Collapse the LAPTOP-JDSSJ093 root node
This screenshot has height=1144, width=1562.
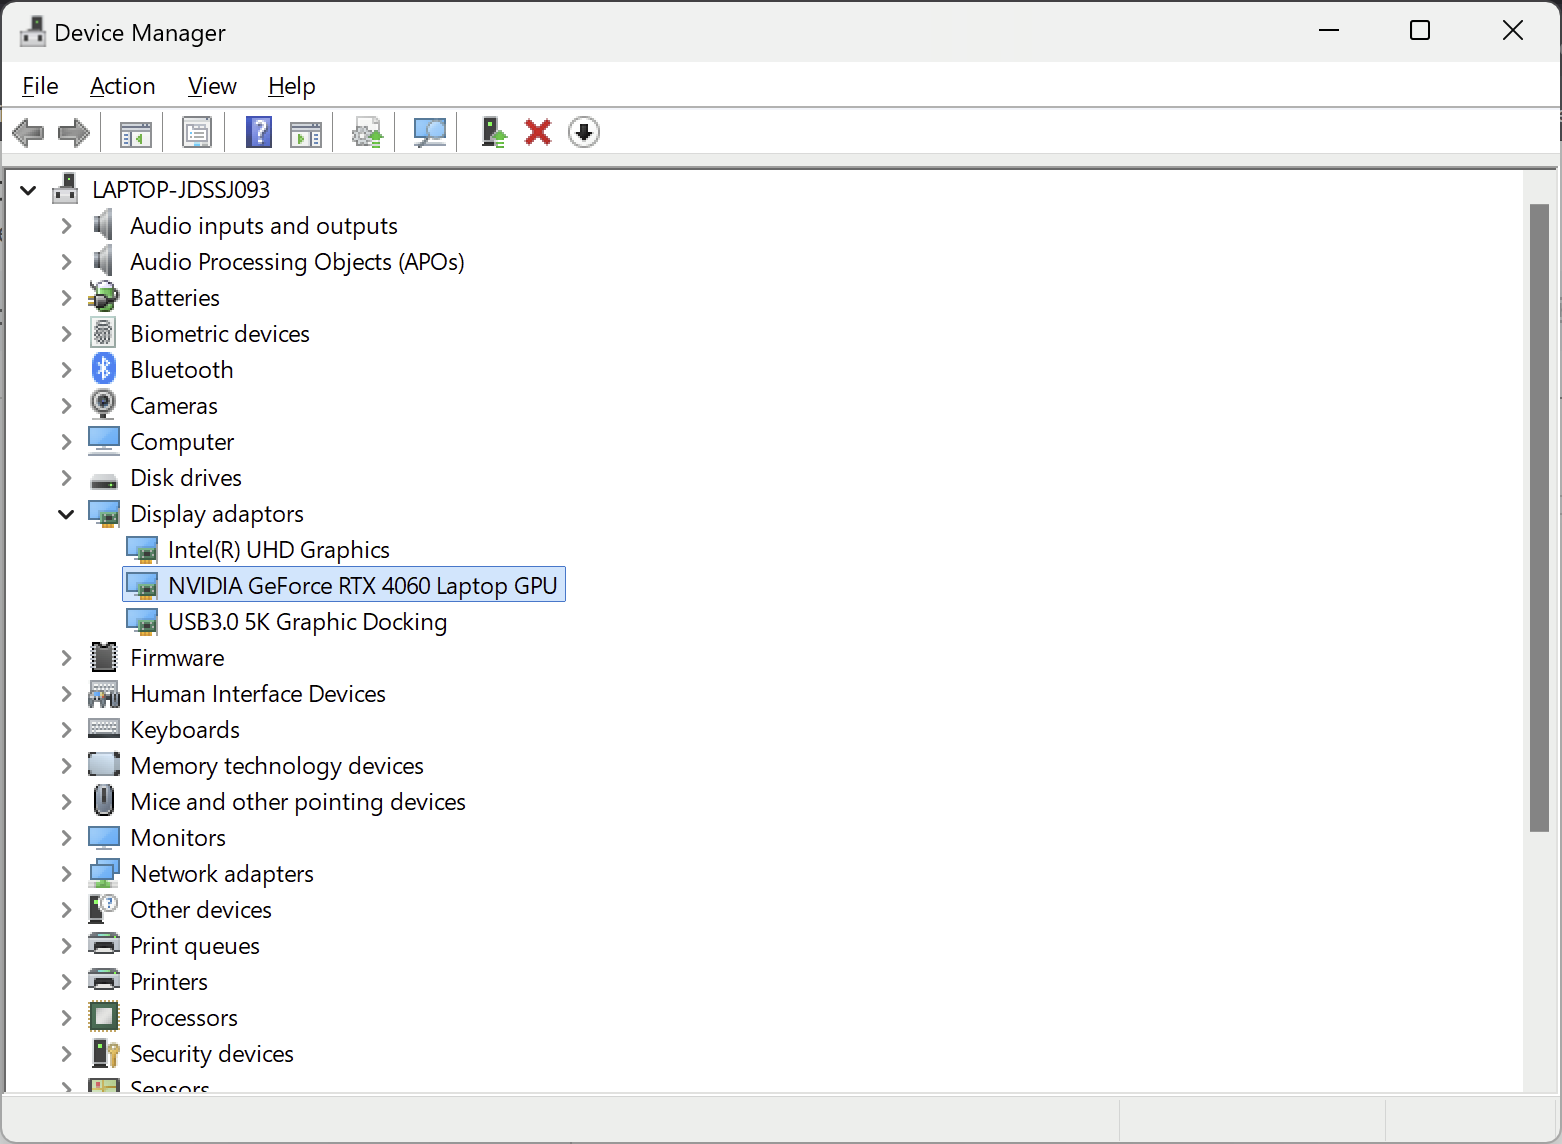(28, 190)
